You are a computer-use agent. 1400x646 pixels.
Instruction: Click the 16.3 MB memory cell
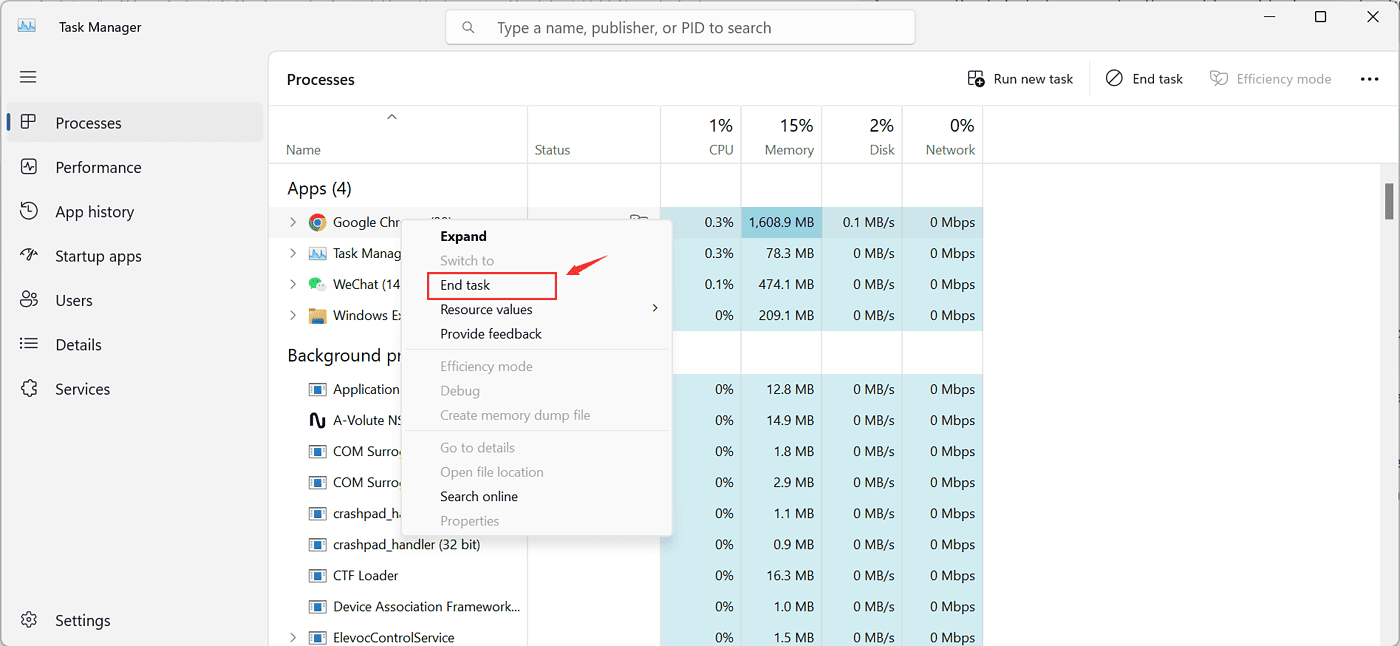[782, 575]
